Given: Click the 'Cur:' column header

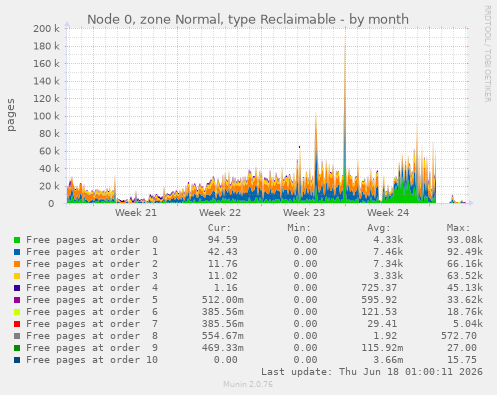Looking at the screenshot, I should click(219, 228).
